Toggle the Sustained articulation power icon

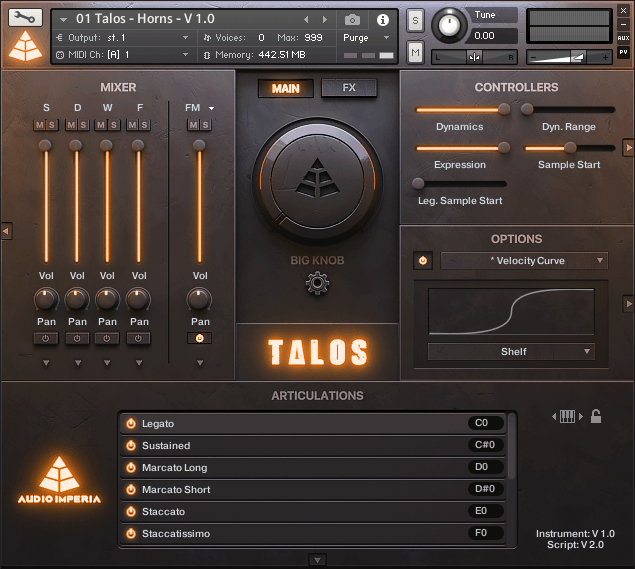(x=130, y=445)
